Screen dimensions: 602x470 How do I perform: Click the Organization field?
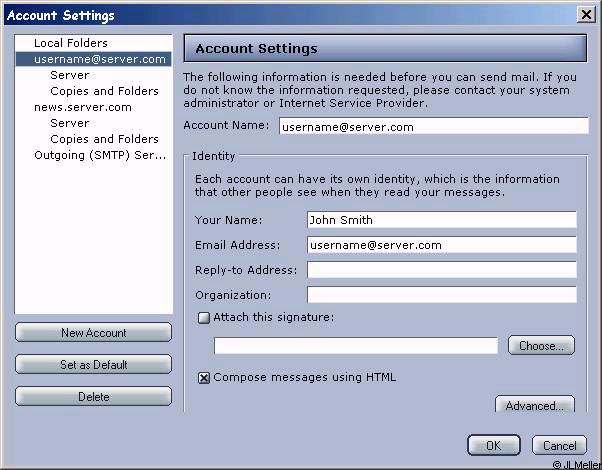click(442, 295)
